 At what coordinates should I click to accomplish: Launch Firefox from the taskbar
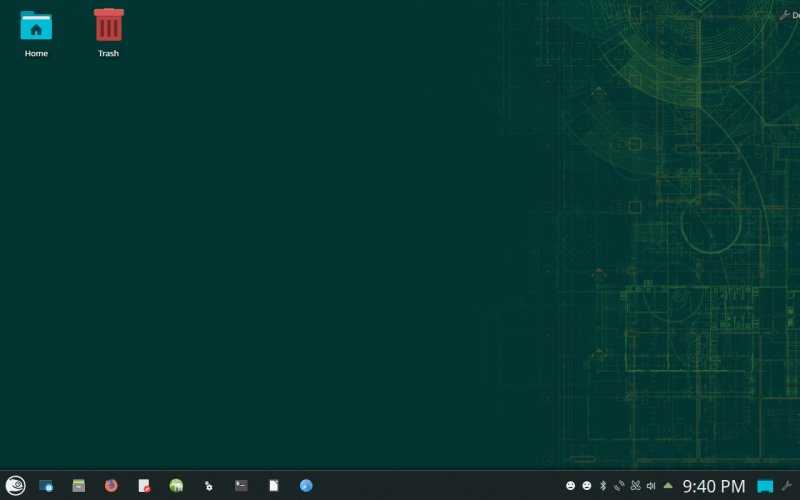coord(111,485)
